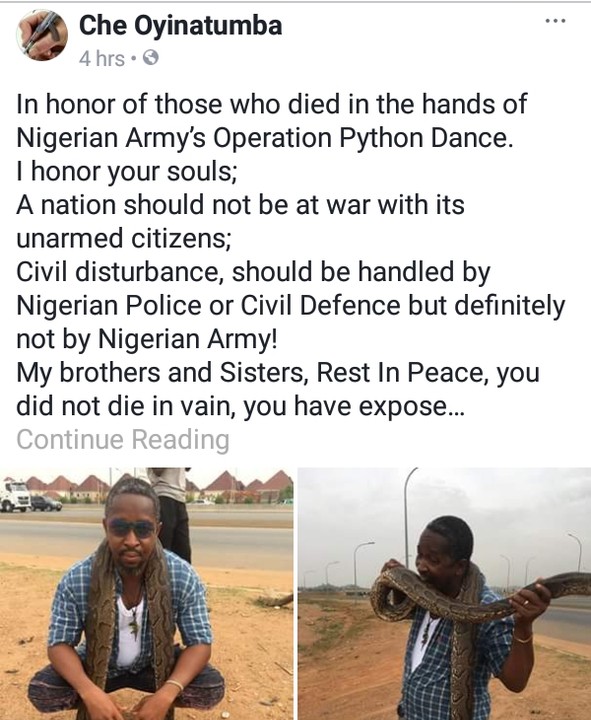Image resolution: width=591 pixels, height=720 pixels.
Task: Expand truncated text at 'you have expose…'
Action: tap(354, 406)
